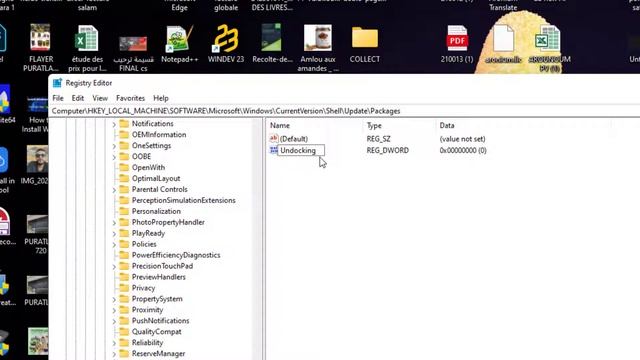This screenshot has height=360, width=640.
Task: Open the Edit menu
Action: pyautogui.click(x=78, y=98)
